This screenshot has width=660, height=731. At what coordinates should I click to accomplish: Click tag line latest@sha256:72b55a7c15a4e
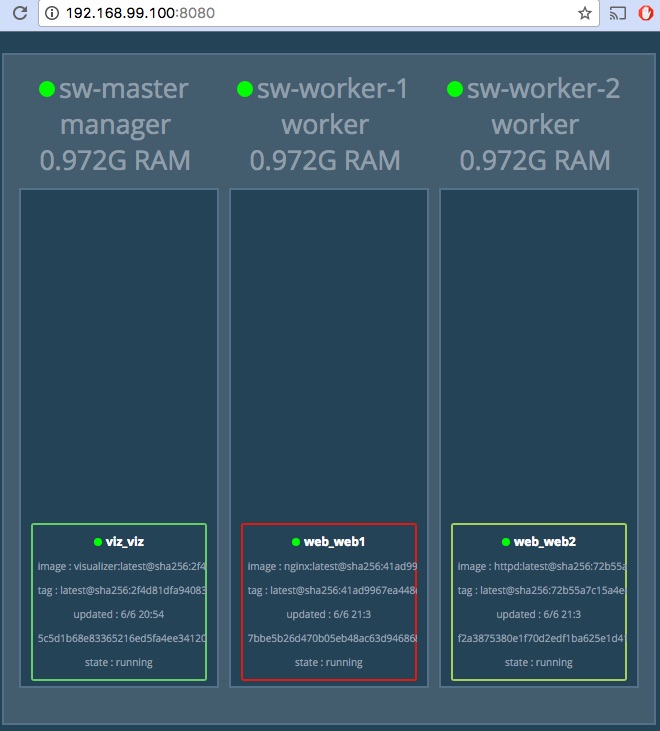coord(542,591)
